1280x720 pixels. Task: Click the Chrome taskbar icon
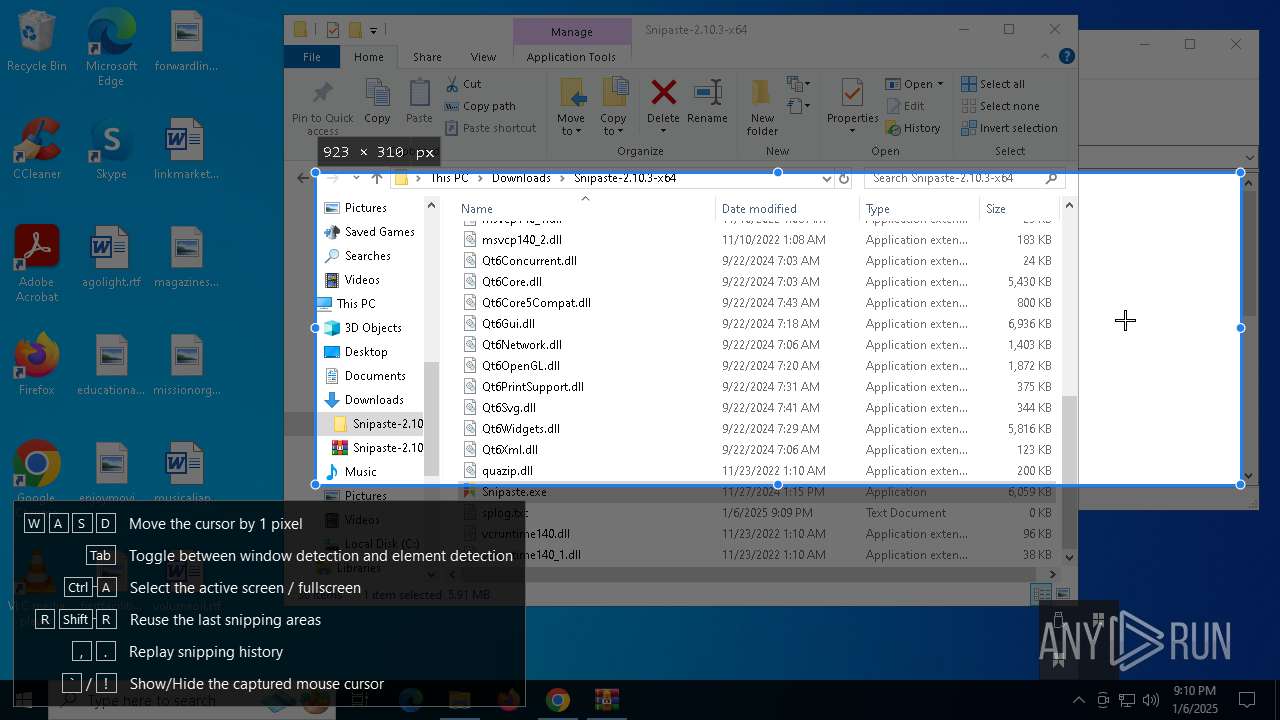(x=558, y=700)
